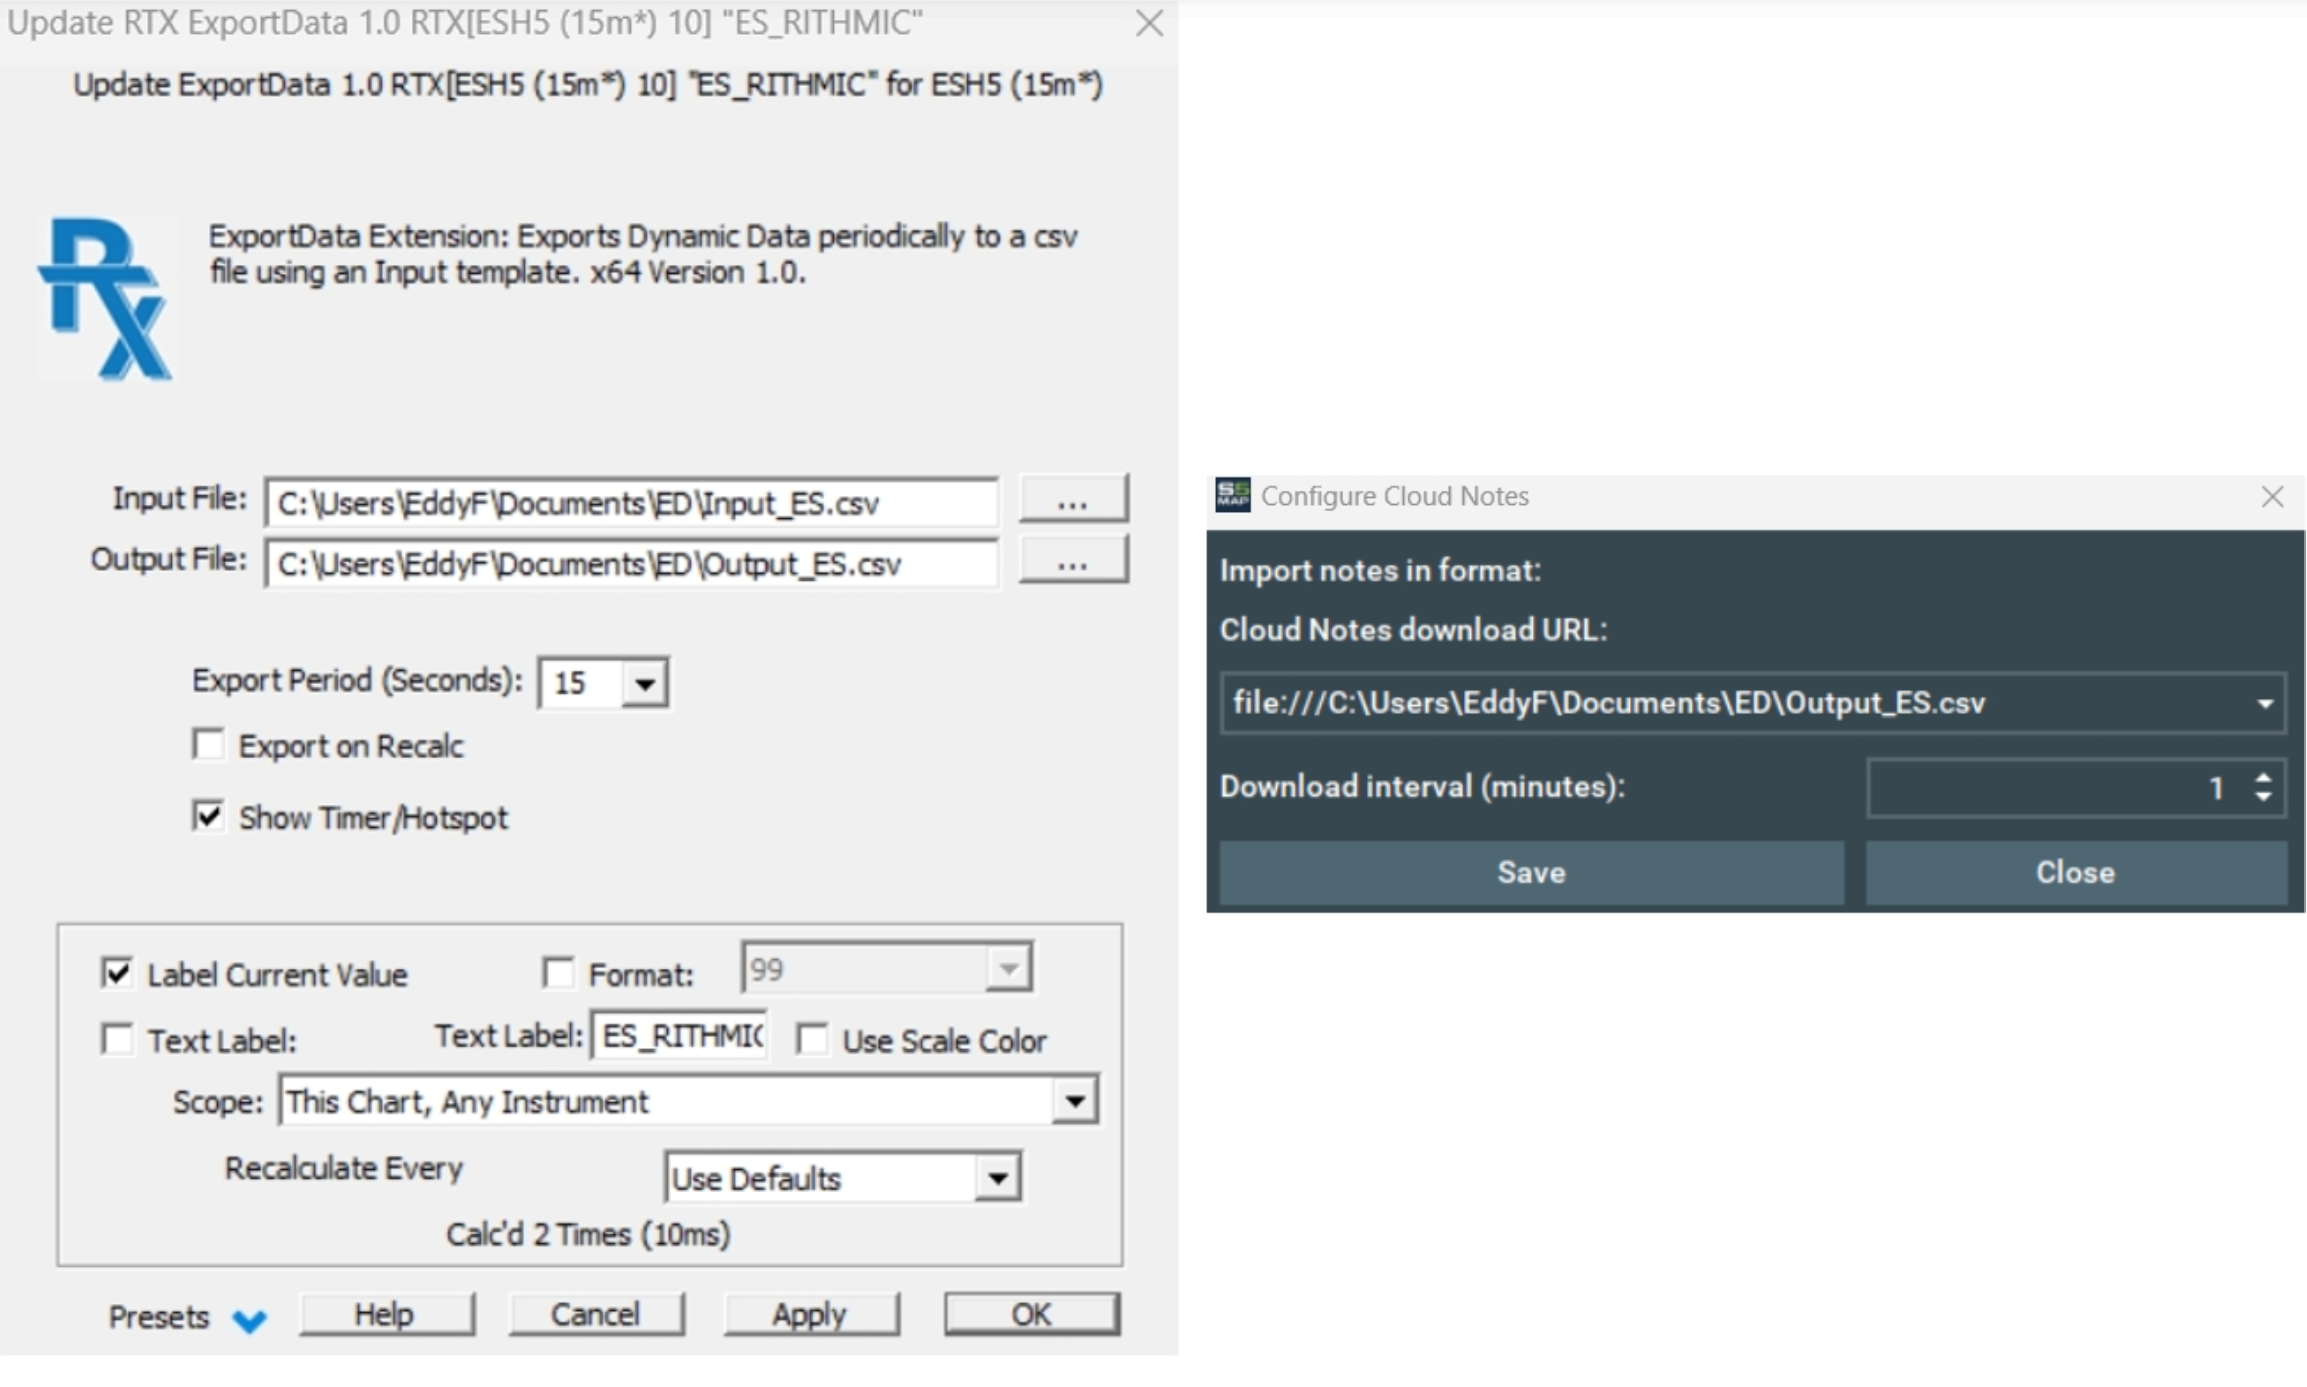
Task: Open Cloud Notes download URL dropdown
Action: pos(2265,704)
